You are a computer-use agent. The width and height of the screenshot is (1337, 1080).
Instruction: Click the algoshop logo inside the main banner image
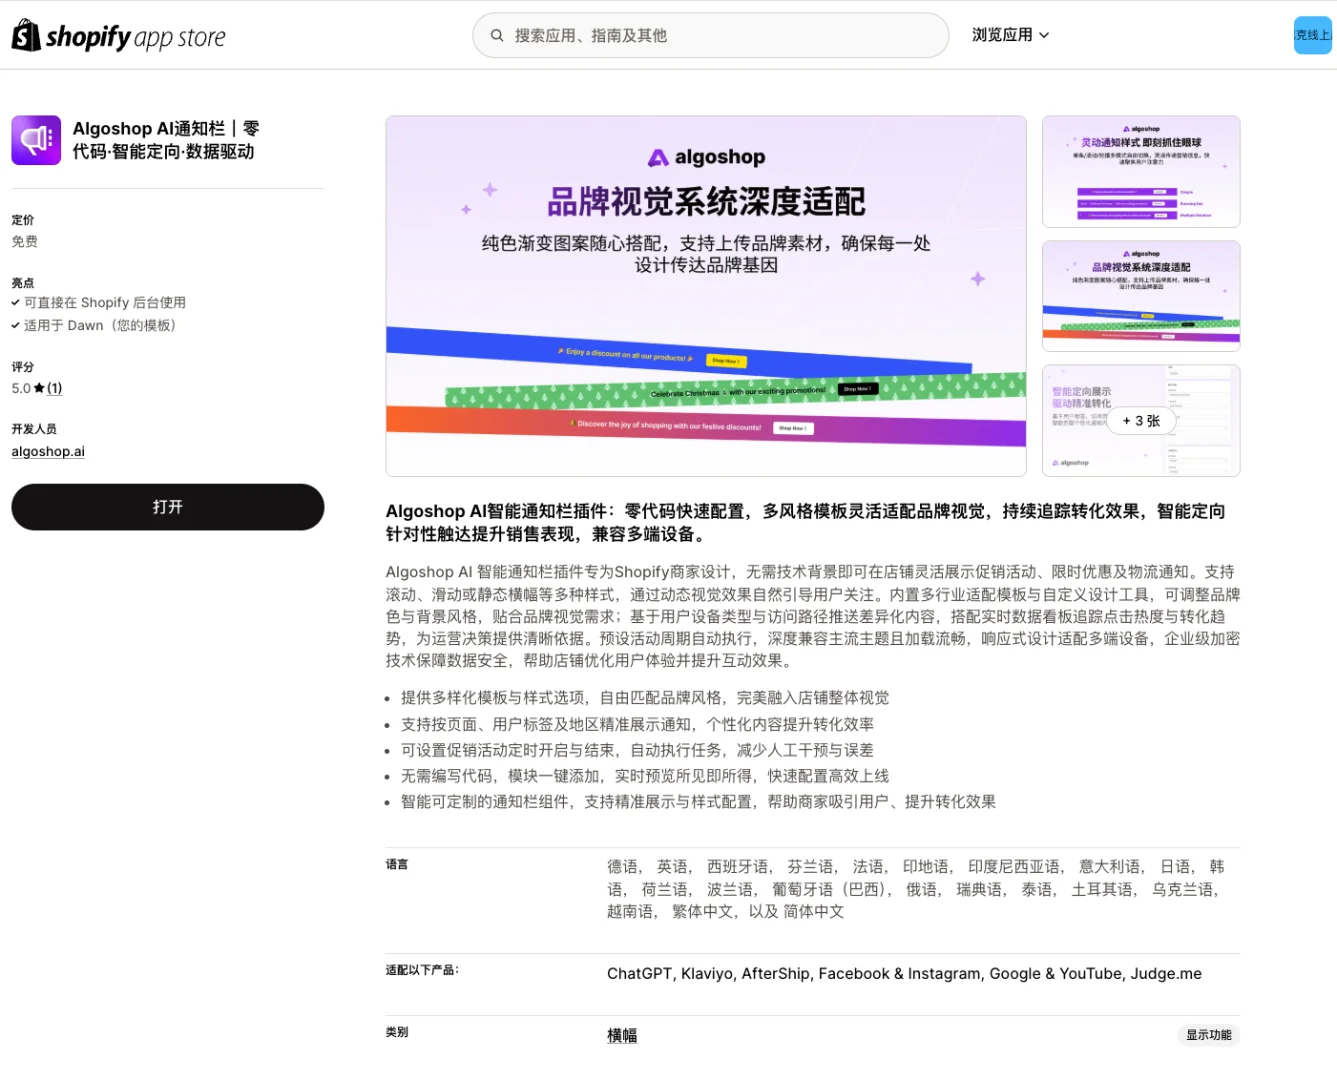pos(706,157)
